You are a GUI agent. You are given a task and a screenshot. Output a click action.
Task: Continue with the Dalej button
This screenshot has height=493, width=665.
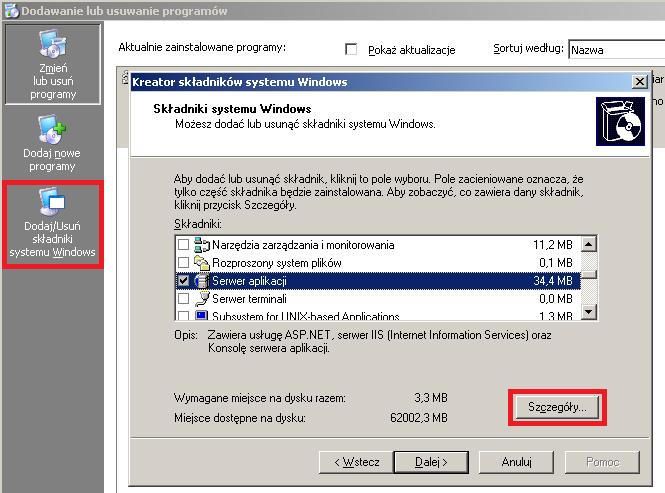pos(431,462)
